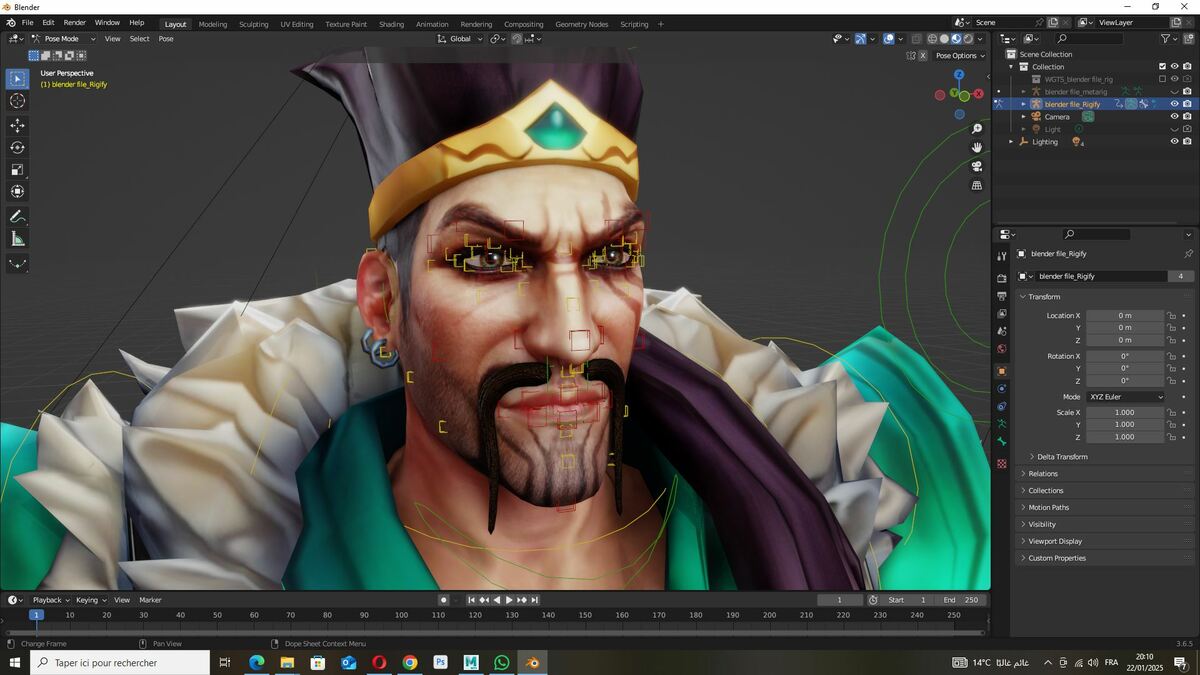Click the zoom viewport magnifier icon
The height and width of the screenshot is (675, 1200).
pyautogui.click(x=977, y=129)
